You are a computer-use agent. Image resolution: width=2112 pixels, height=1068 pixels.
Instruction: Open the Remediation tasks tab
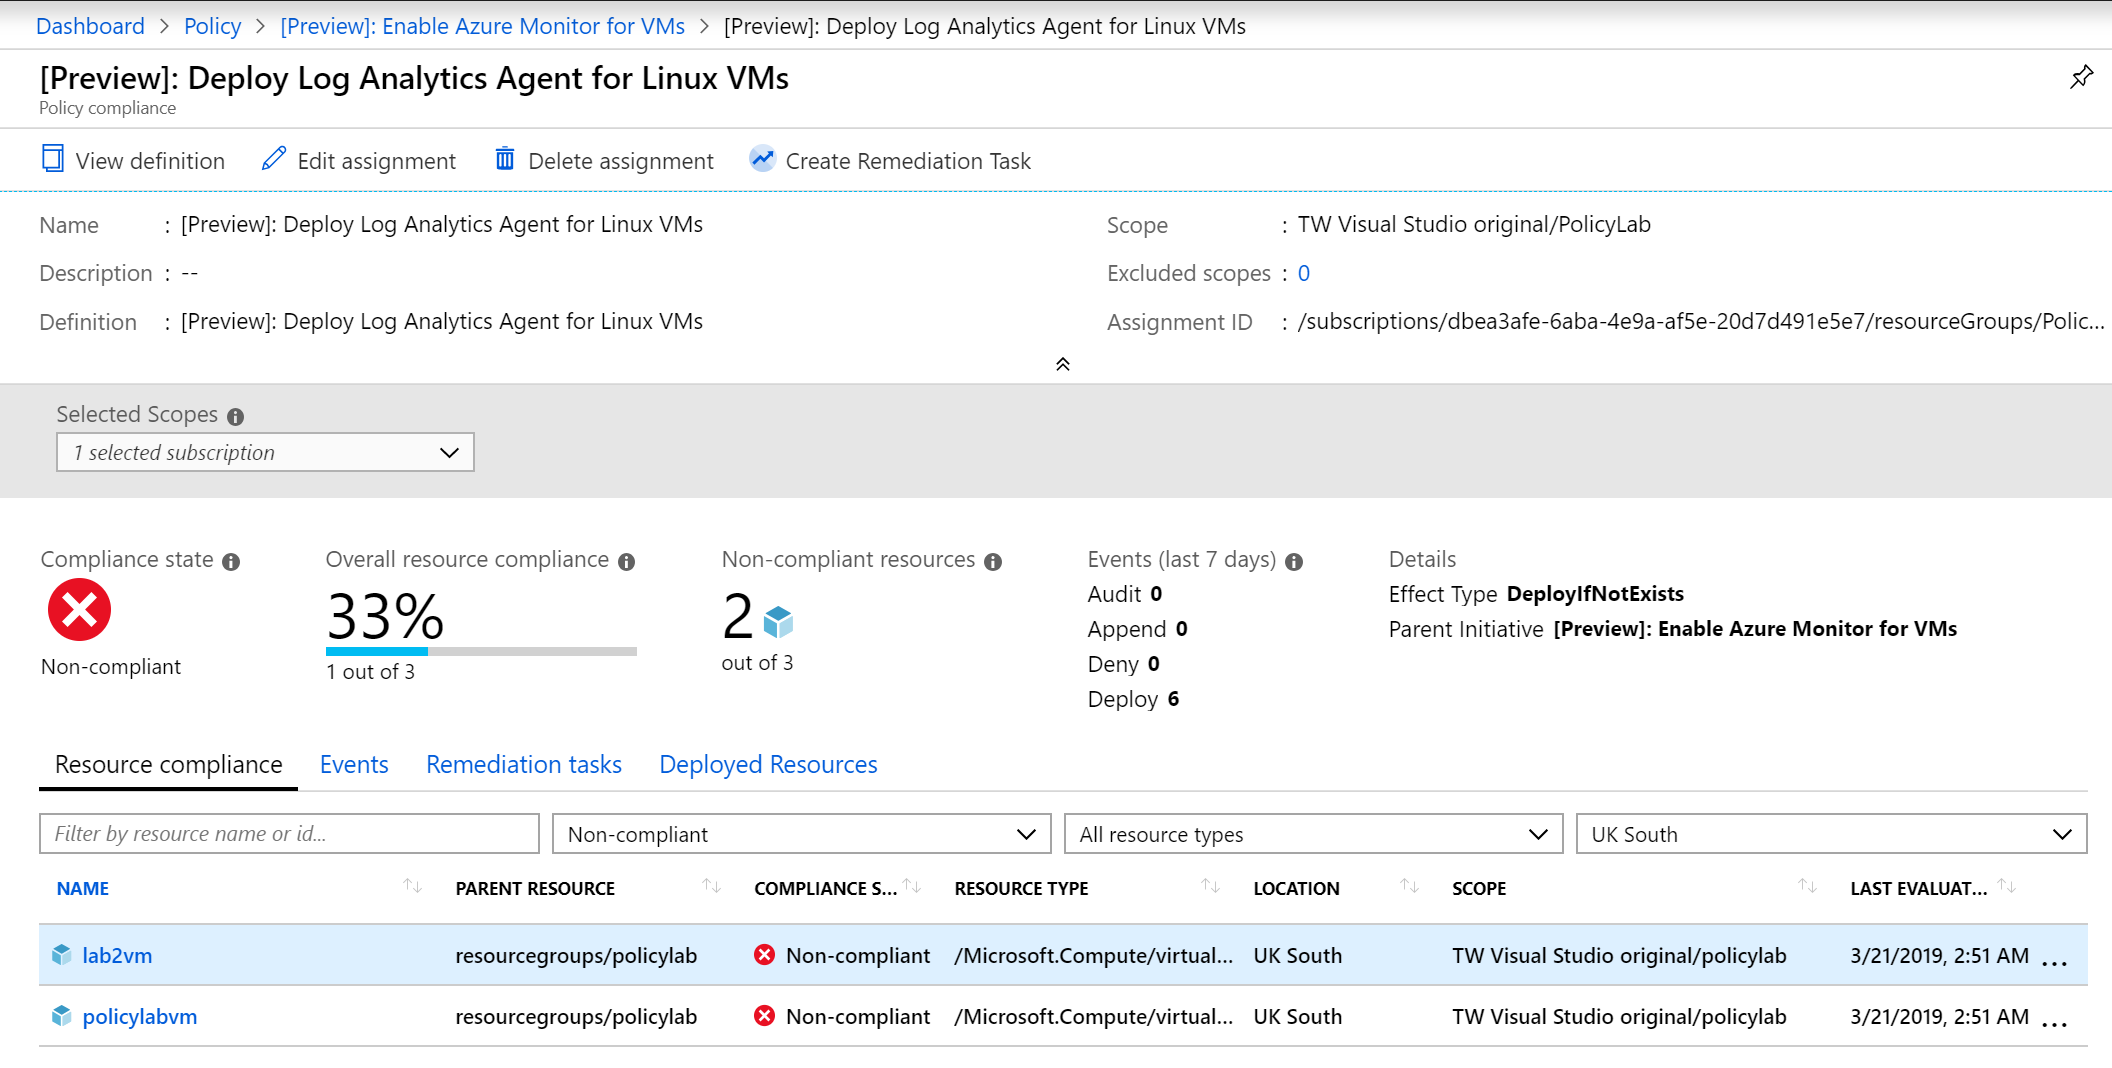click(524, 764)
